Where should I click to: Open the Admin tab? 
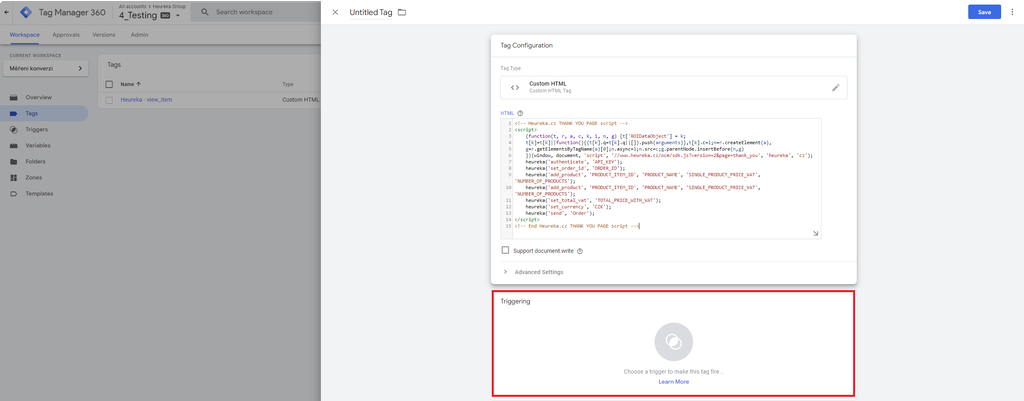139,35
